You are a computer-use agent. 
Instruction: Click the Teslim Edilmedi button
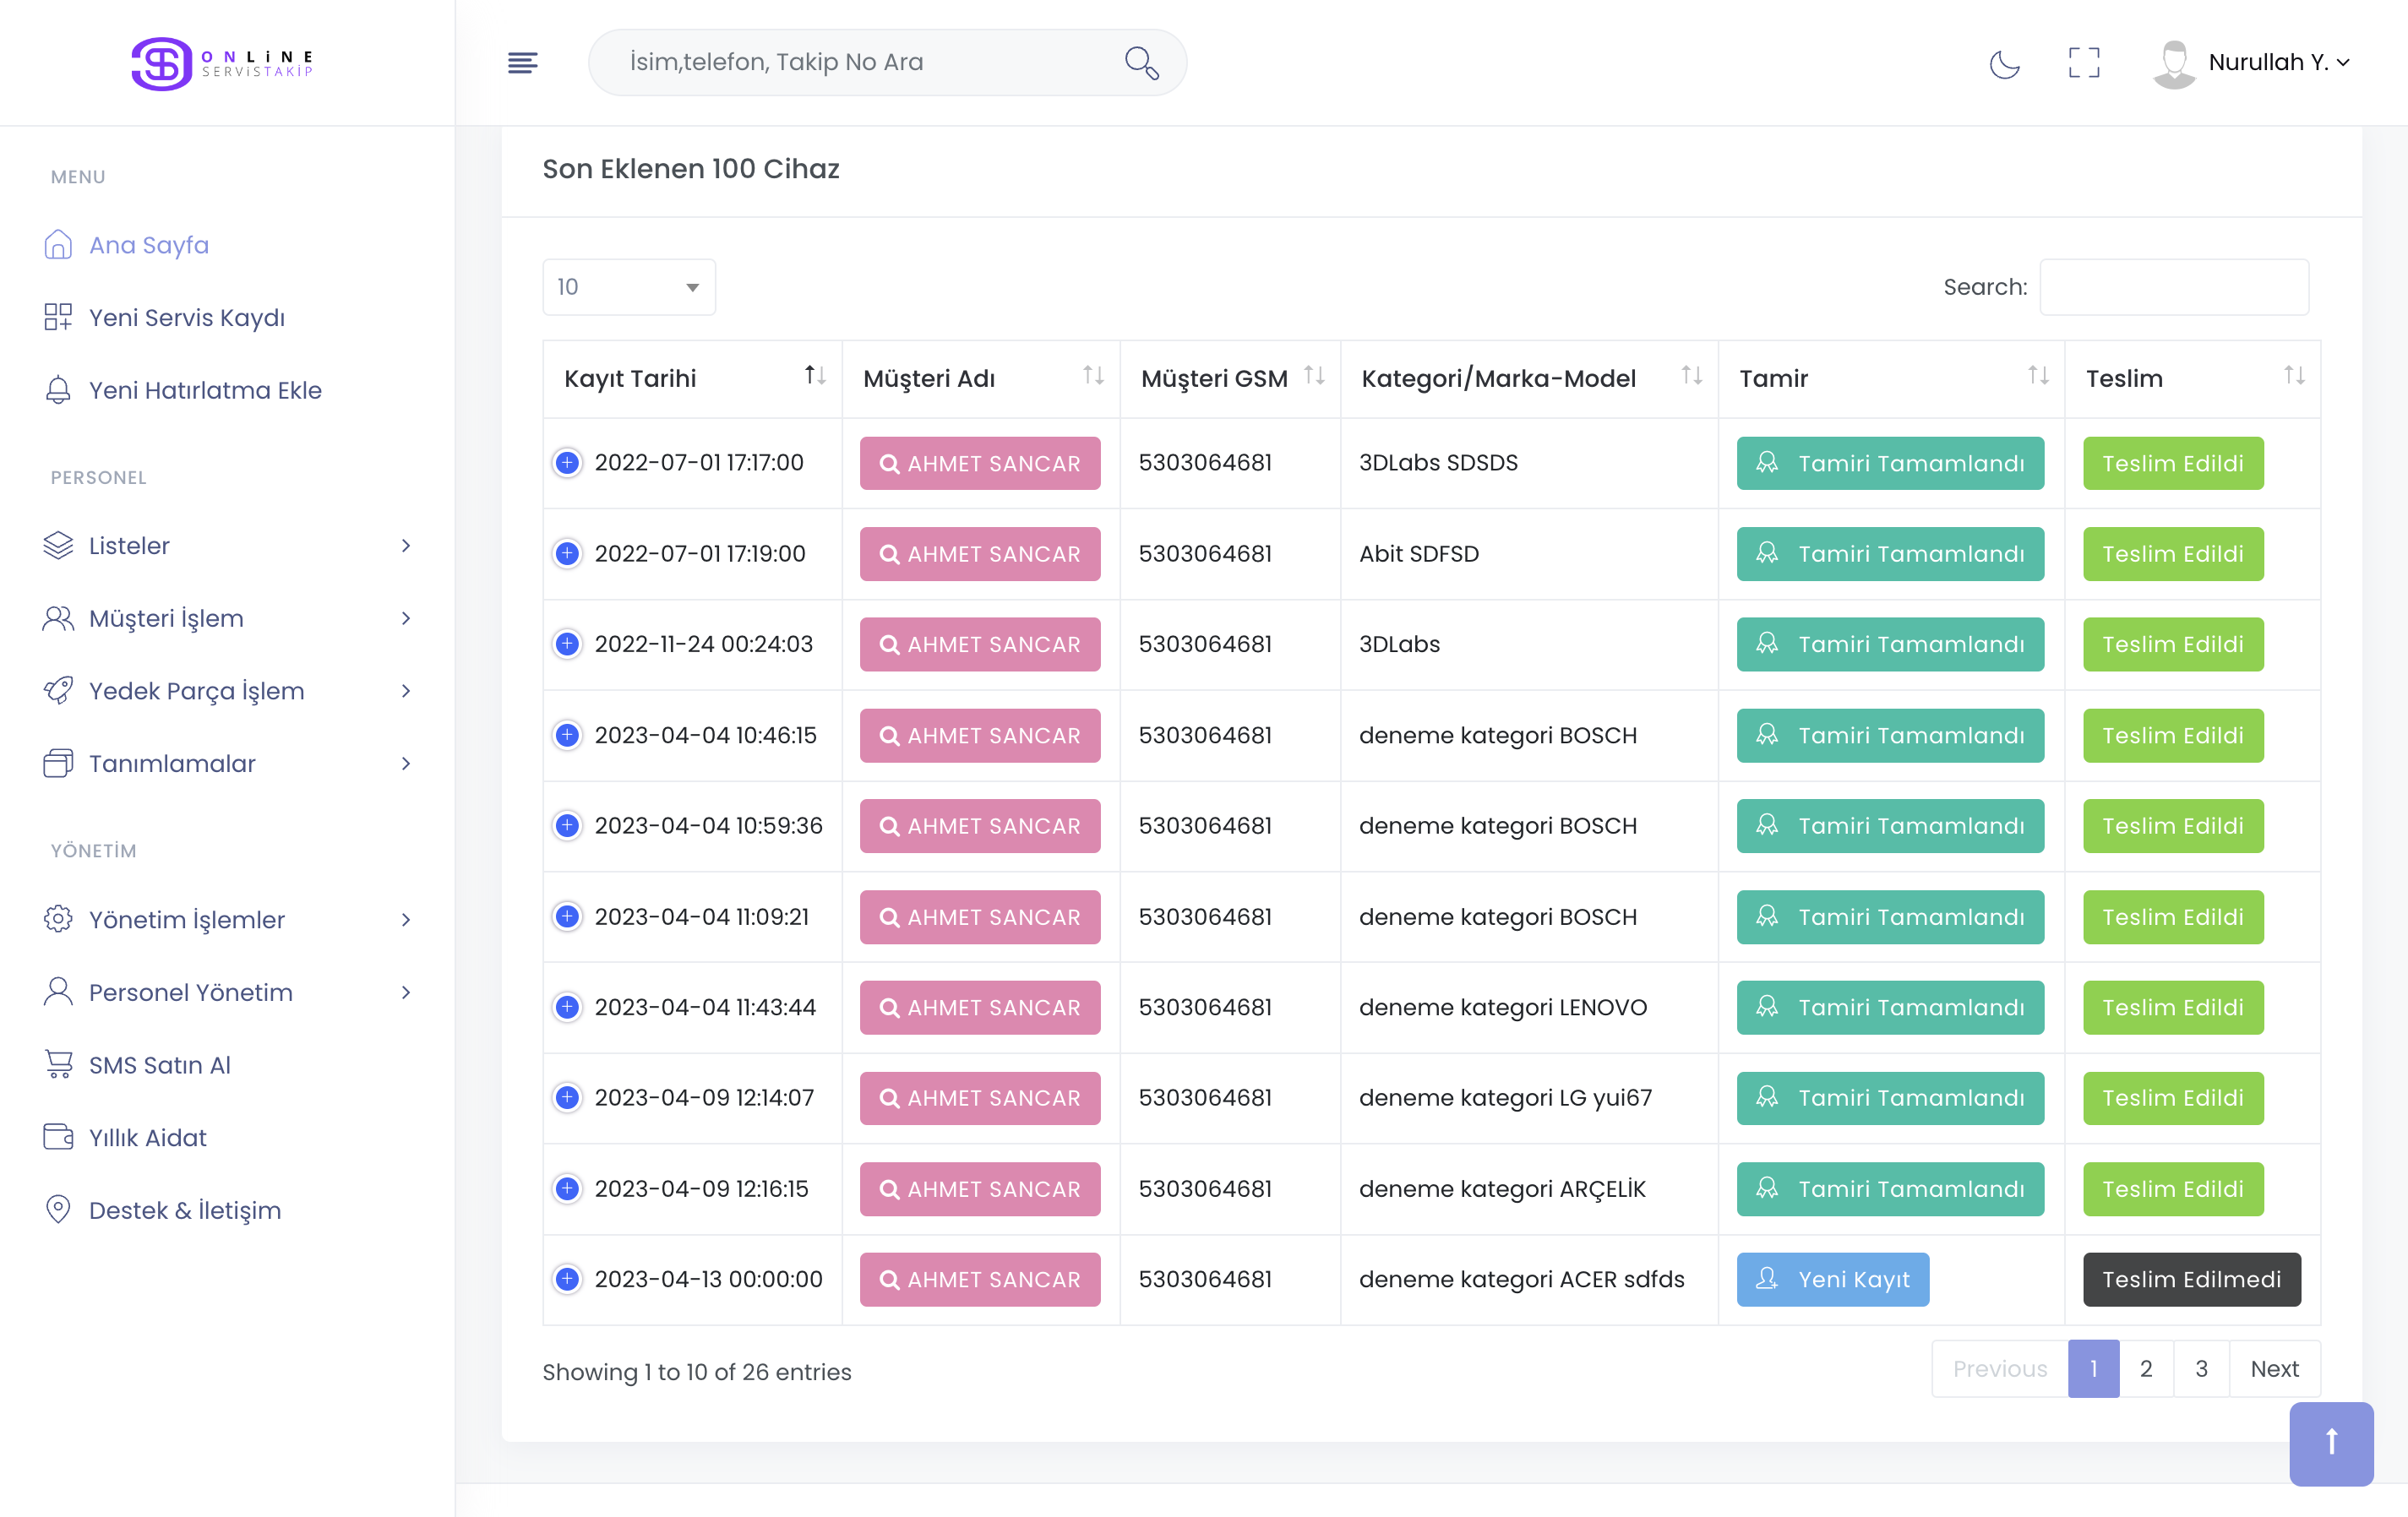(2191, 1279)
